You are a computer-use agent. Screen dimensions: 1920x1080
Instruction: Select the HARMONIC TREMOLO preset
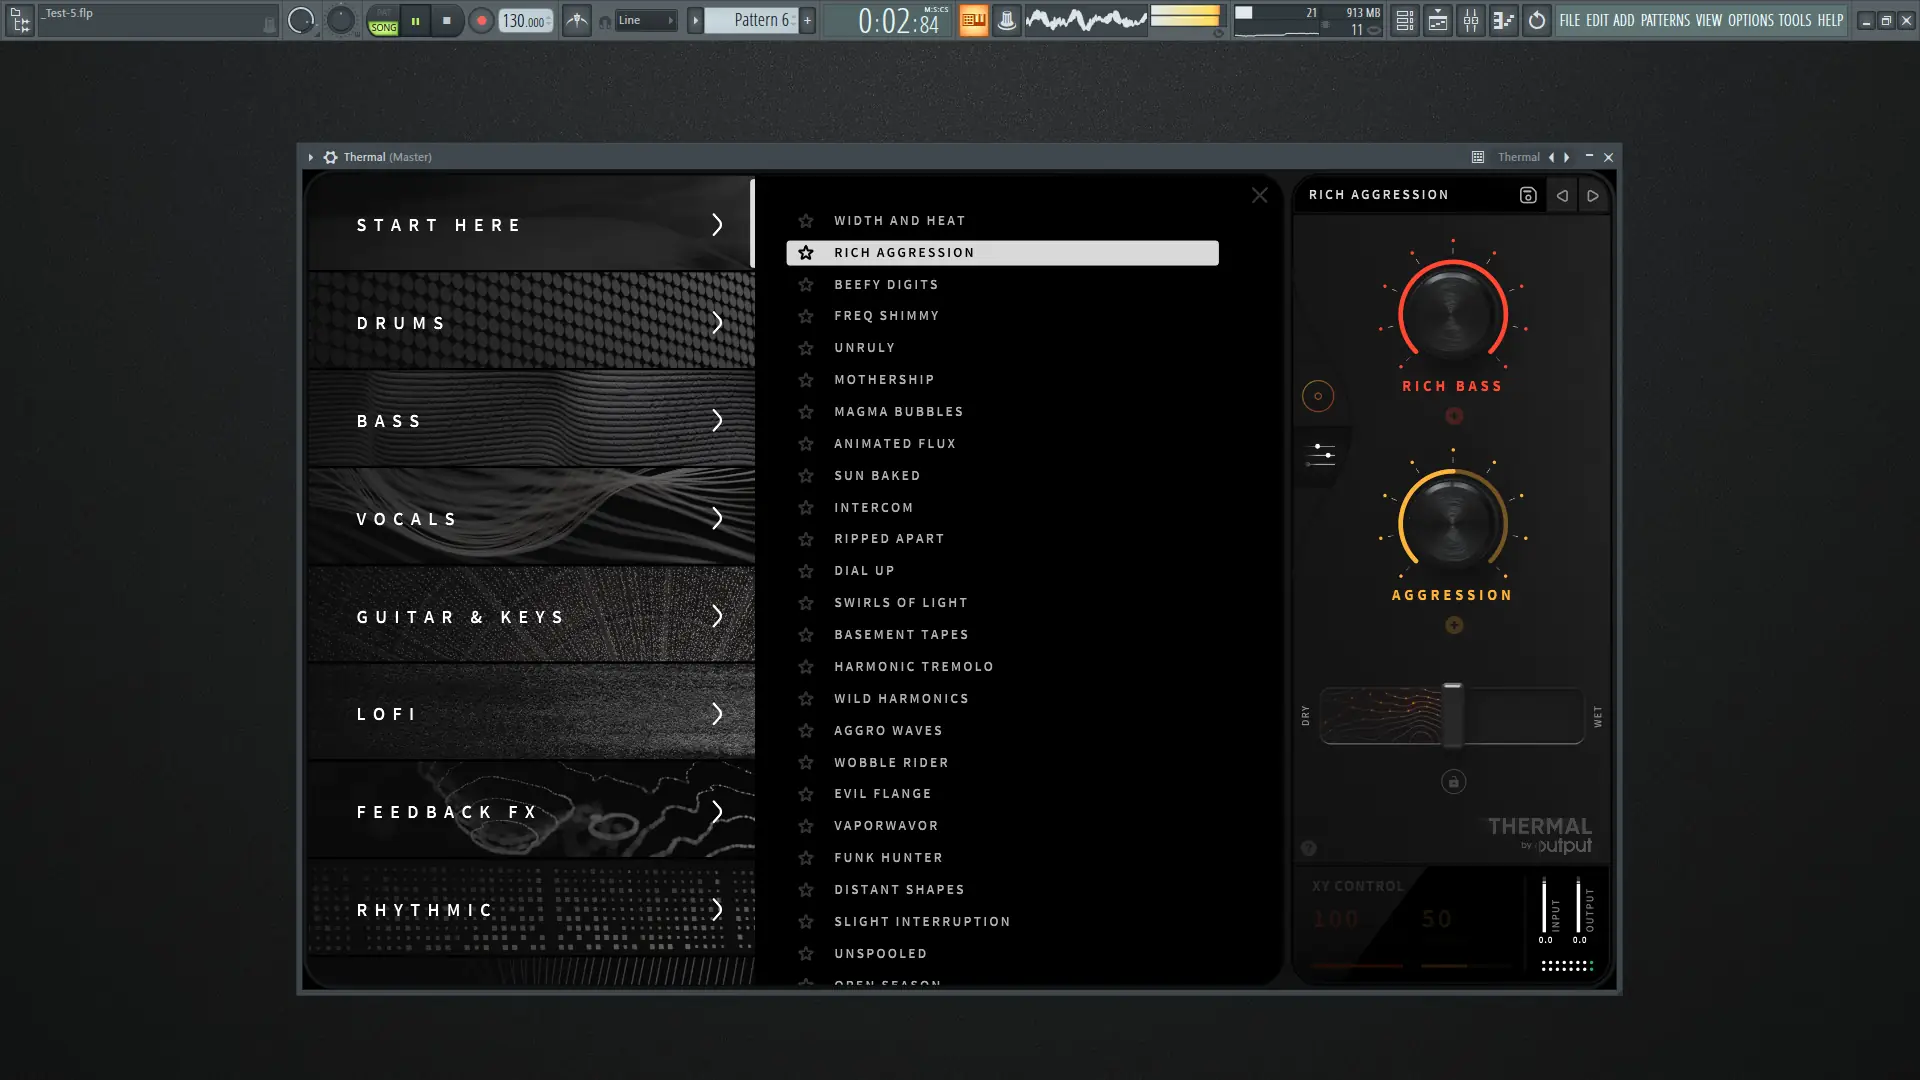pos(913,667)
